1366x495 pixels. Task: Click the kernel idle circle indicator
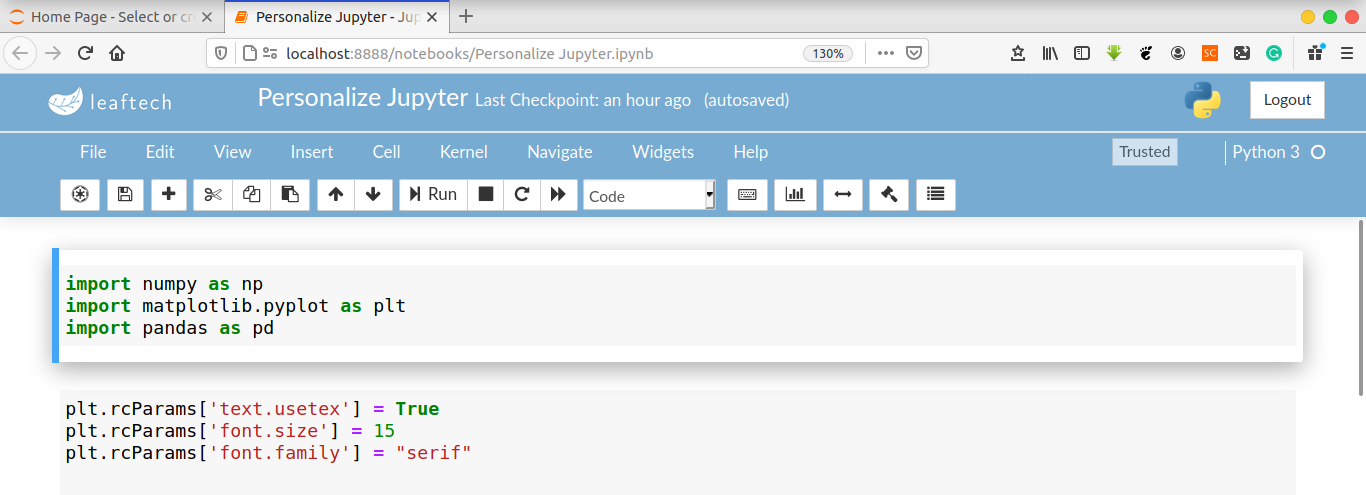(x=1318, y=152)
